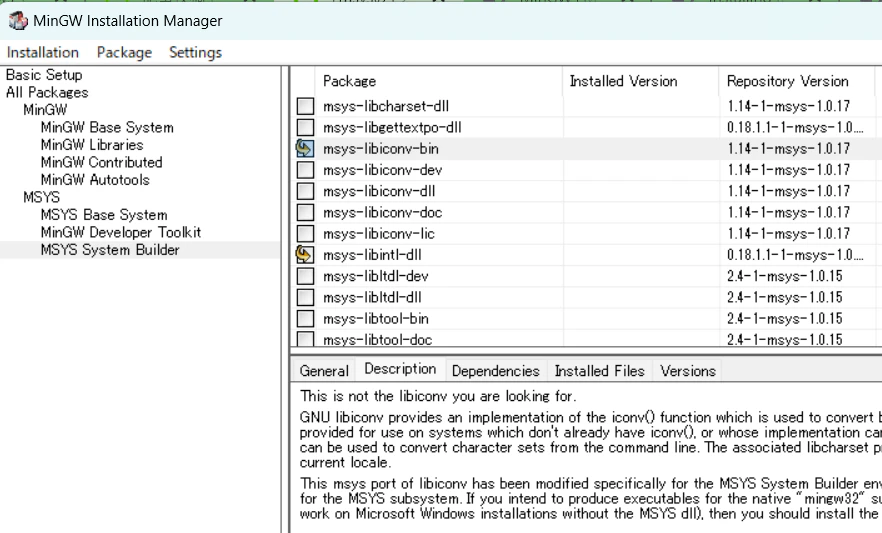Tick the msys-libiconv-dev checkbox

click(x=305, y=170)
